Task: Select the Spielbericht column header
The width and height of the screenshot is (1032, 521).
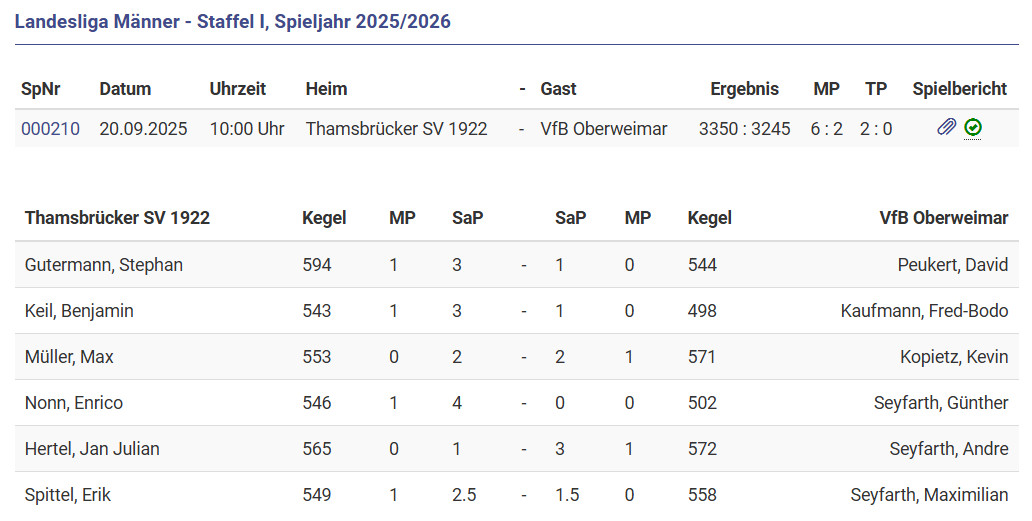Action: click(959, 89)
